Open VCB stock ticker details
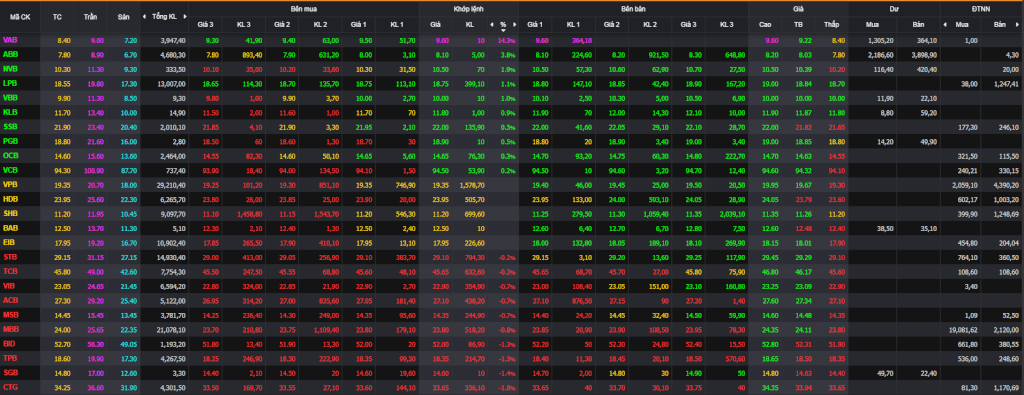This screenshot has height=395, width=1024. (x=10, y=170)
